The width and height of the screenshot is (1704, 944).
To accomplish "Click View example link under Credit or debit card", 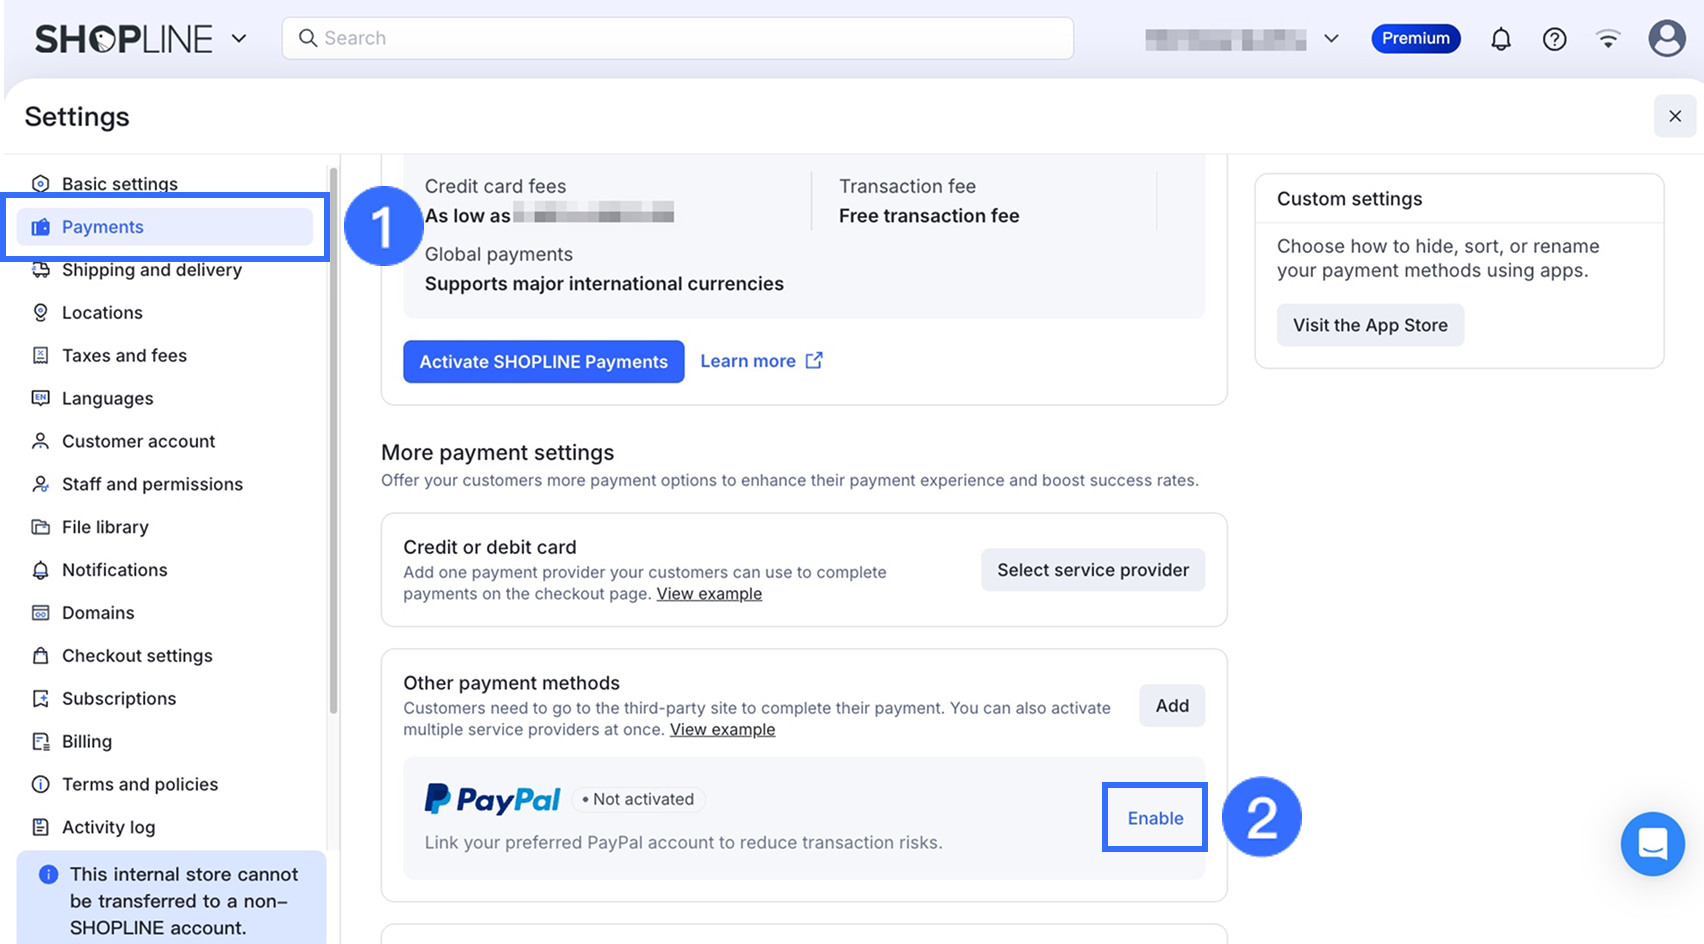I will pos(709,594).
